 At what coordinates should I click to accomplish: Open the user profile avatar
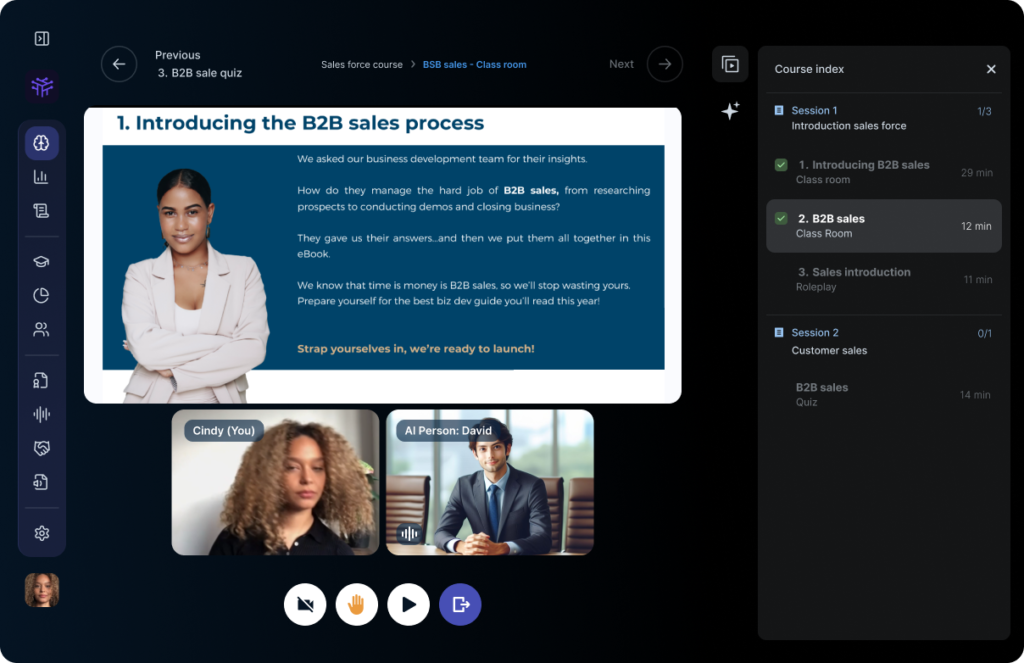click(x=42, y=590)
